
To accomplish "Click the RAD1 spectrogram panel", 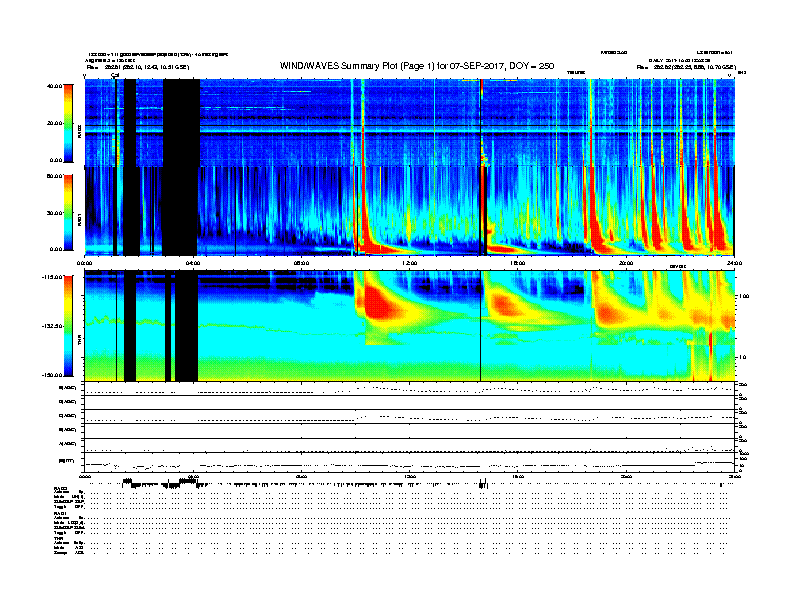I will coord(410,211).
